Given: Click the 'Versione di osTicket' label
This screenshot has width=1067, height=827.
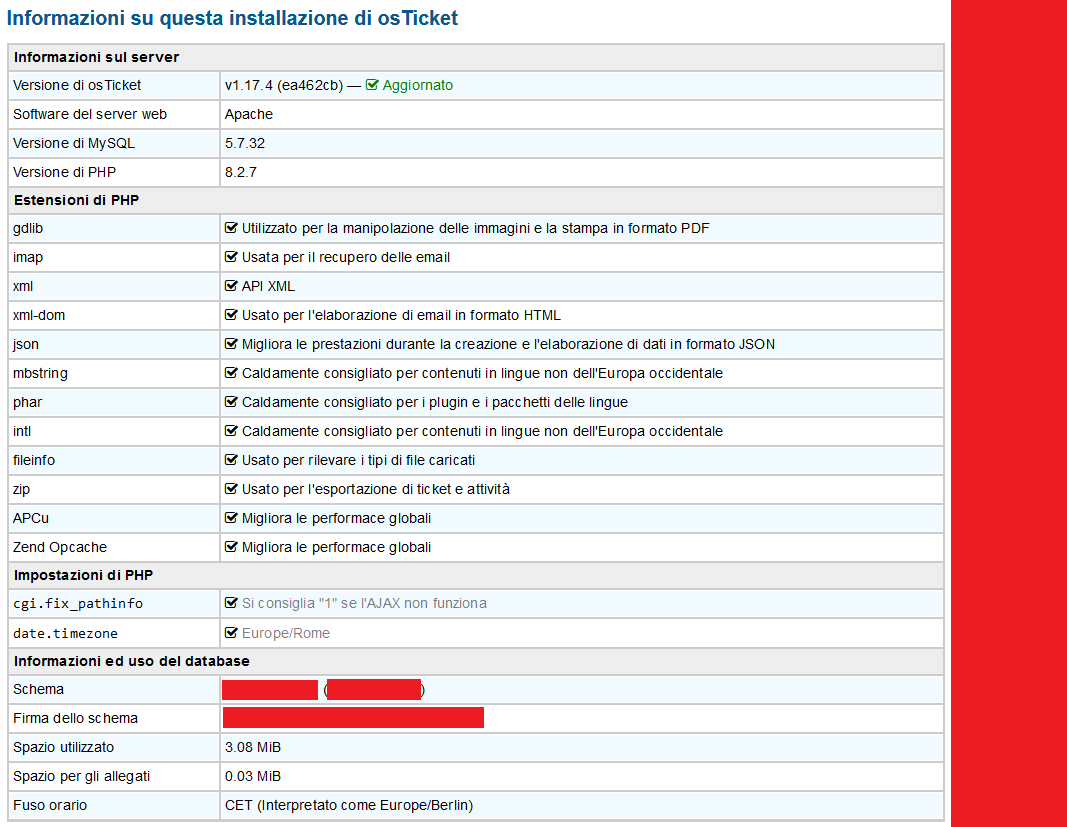Looking at the screenshot, I should [77, 85].
